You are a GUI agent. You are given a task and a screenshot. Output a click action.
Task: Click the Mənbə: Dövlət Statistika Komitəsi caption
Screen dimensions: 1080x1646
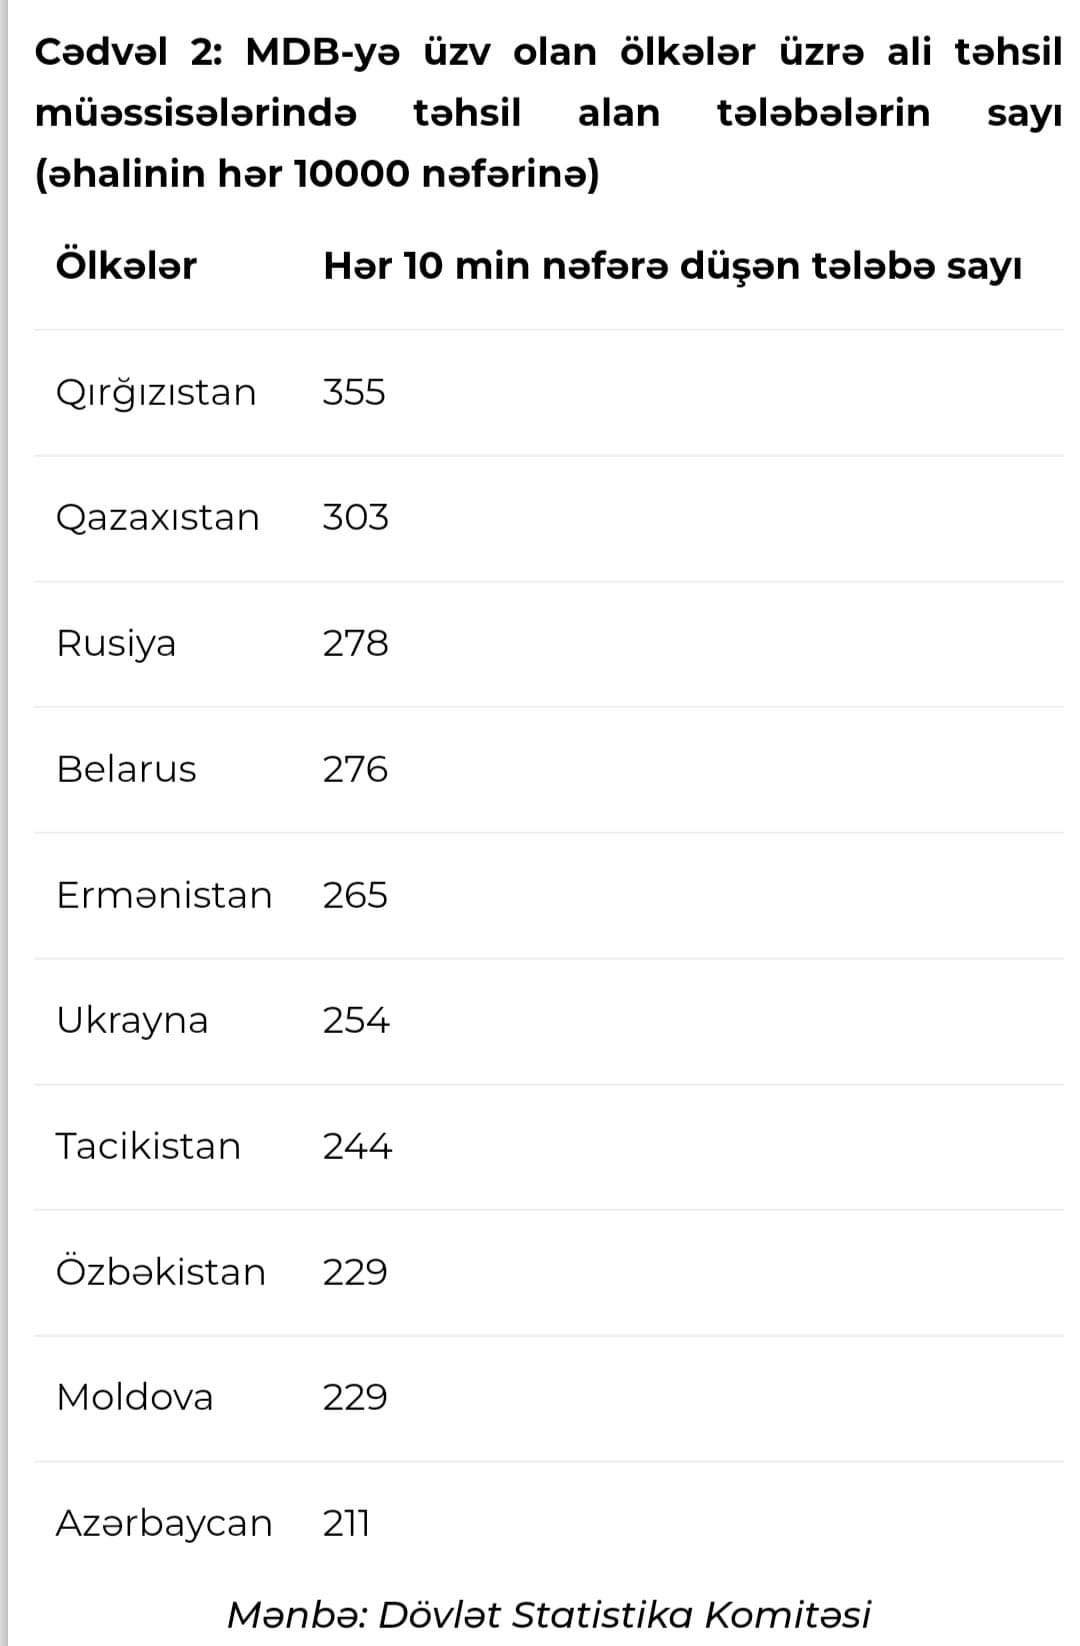click(549, 1615)
